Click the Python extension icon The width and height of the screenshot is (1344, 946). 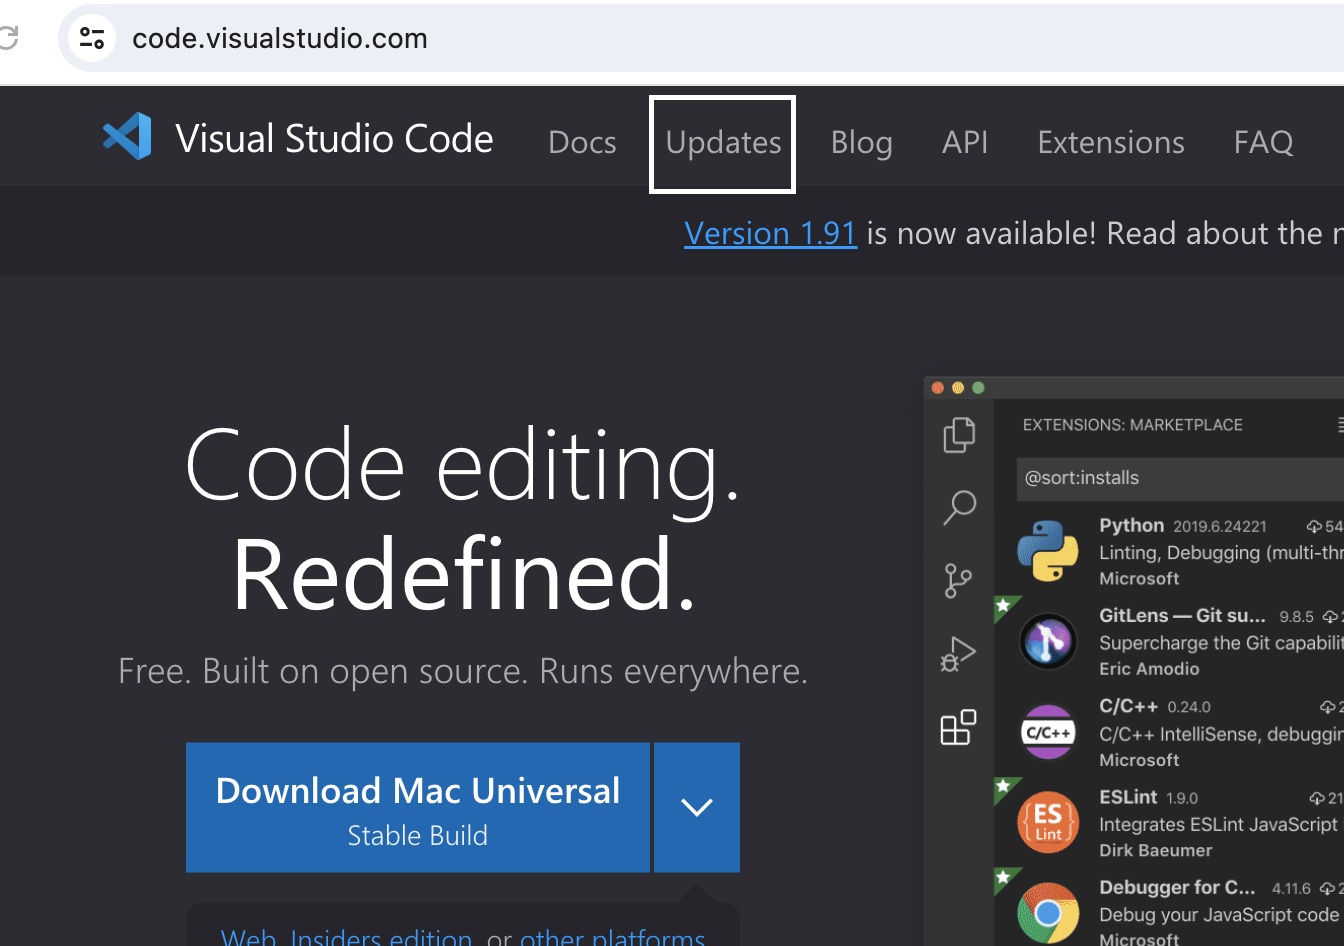(1048, 549)
